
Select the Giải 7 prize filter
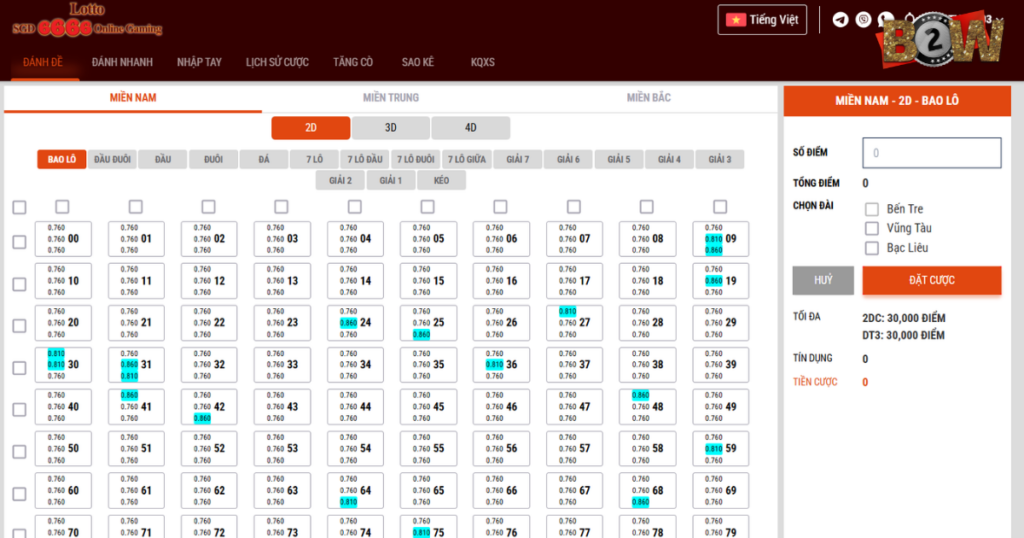point(518,160)
